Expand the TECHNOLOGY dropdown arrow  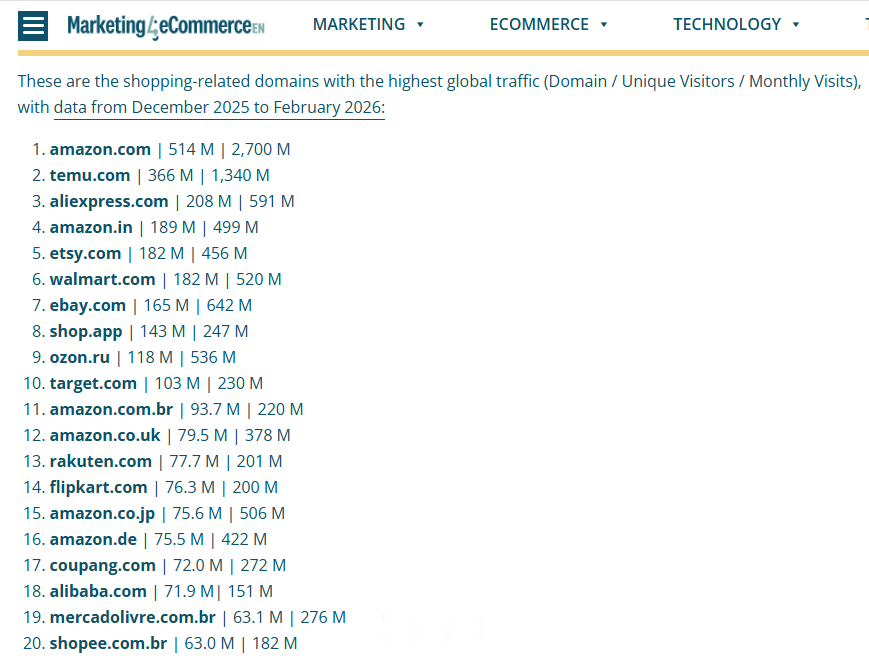796,24
